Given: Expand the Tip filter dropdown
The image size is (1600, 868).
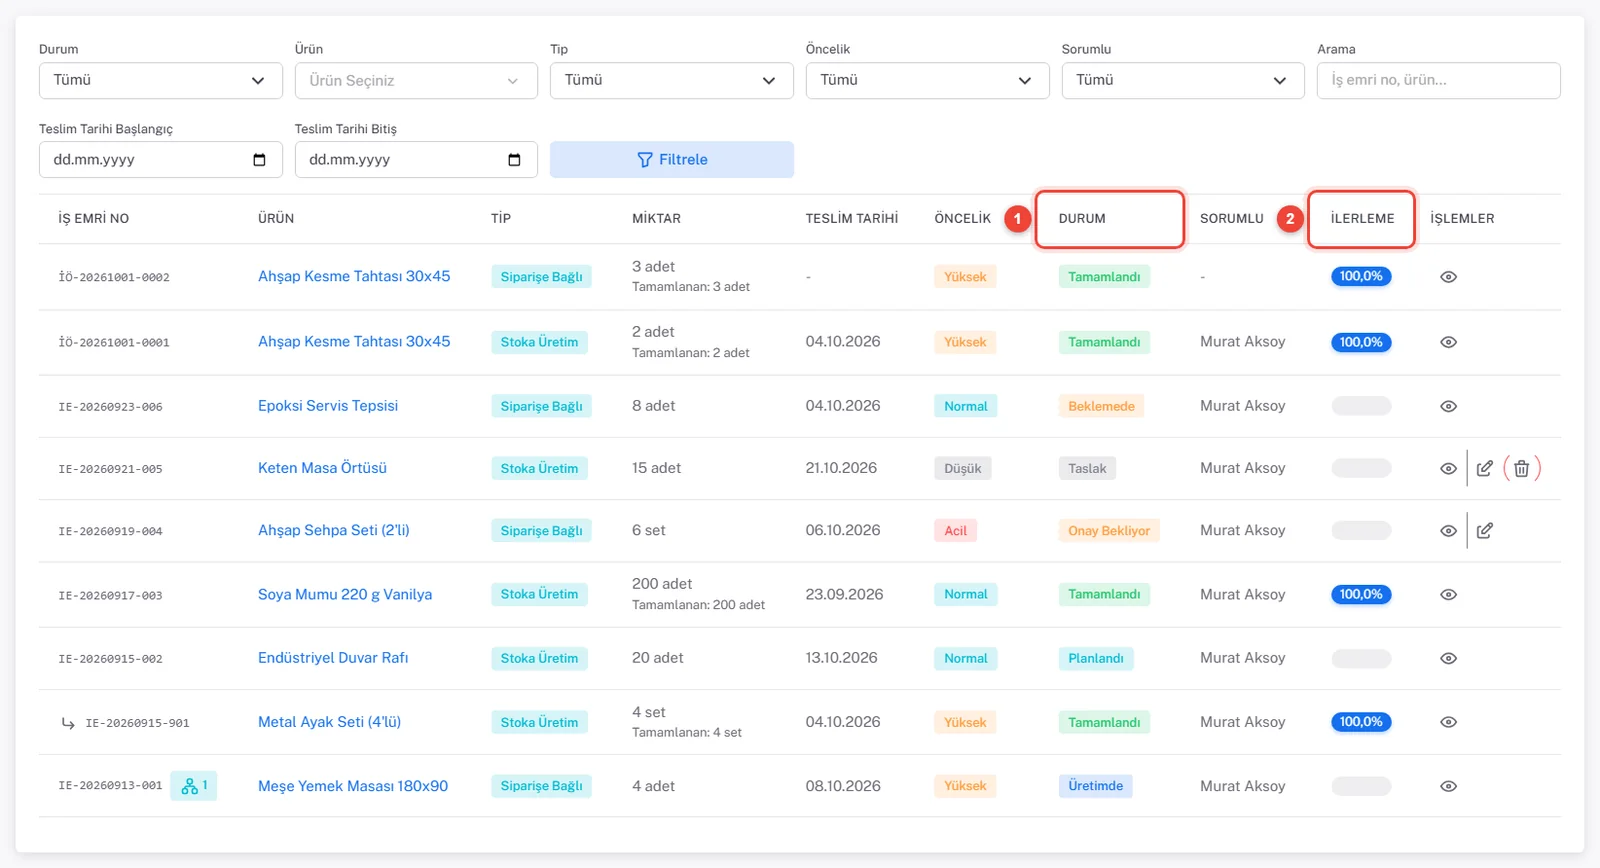Looking at the screenshot, I should click(672, 81).
